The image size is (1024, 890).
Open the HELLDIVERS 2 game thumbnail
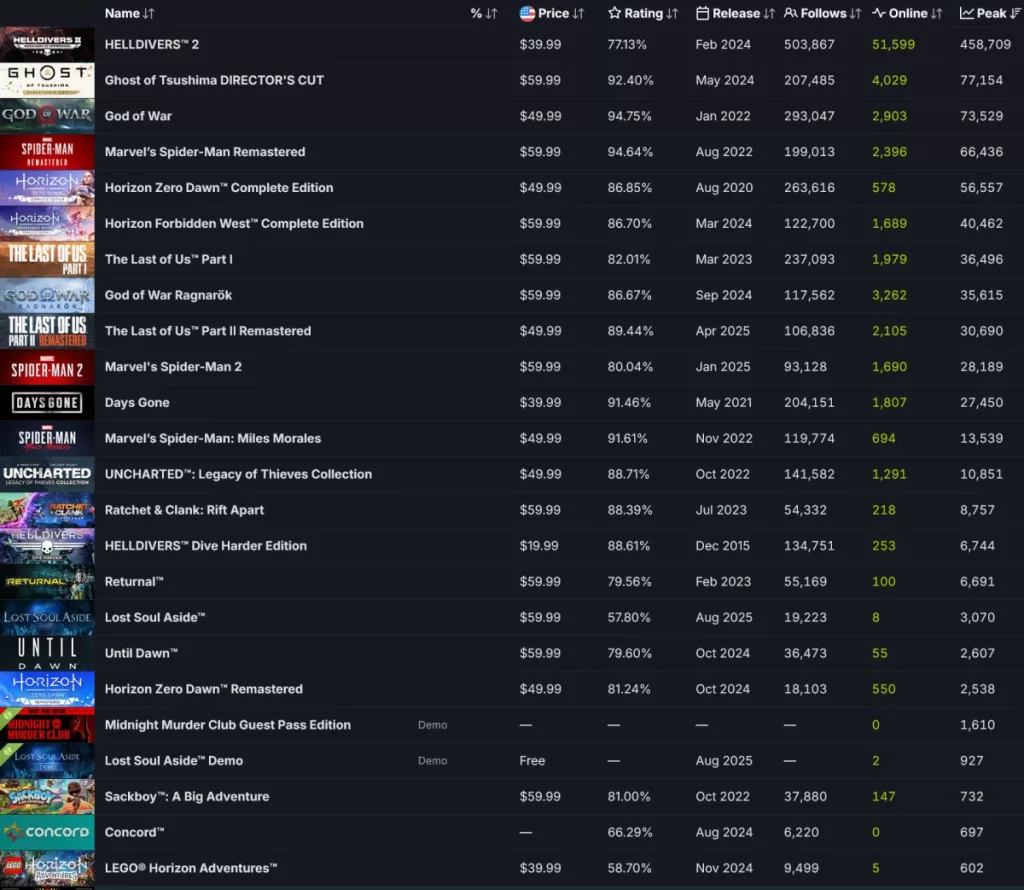point(47,45)
